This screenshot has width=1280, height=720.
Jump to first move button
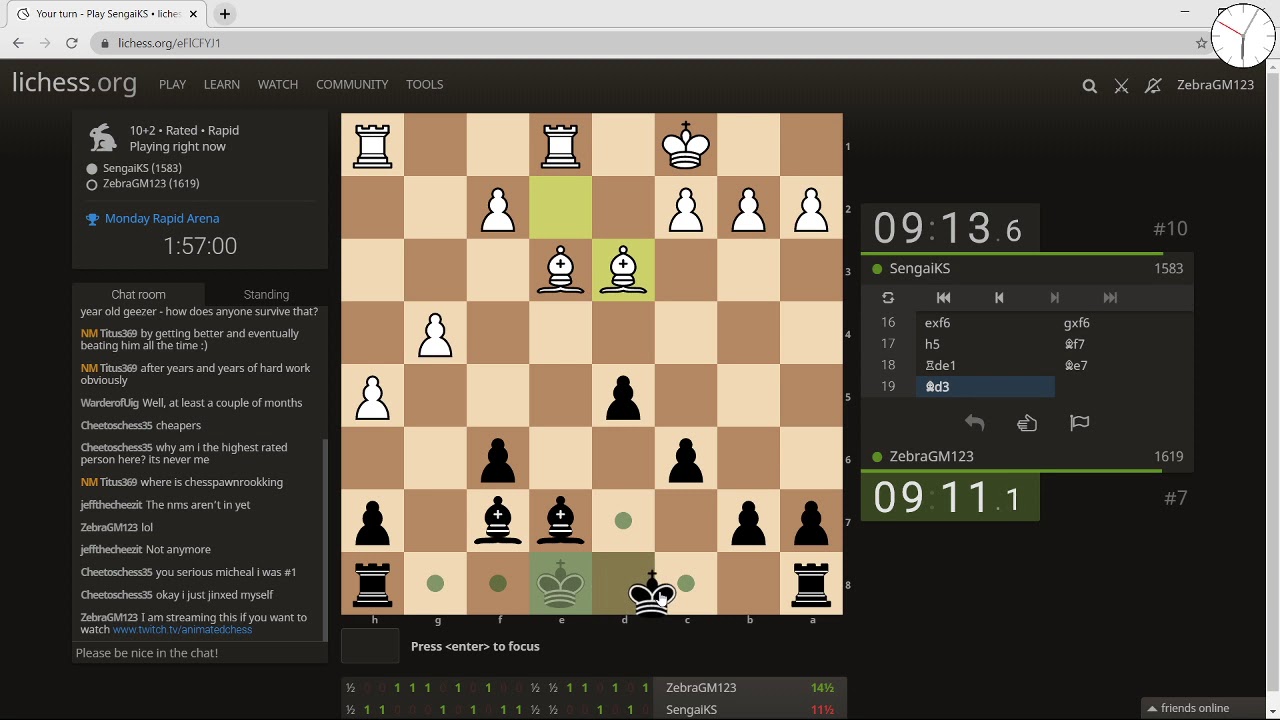tap(943, 298)
